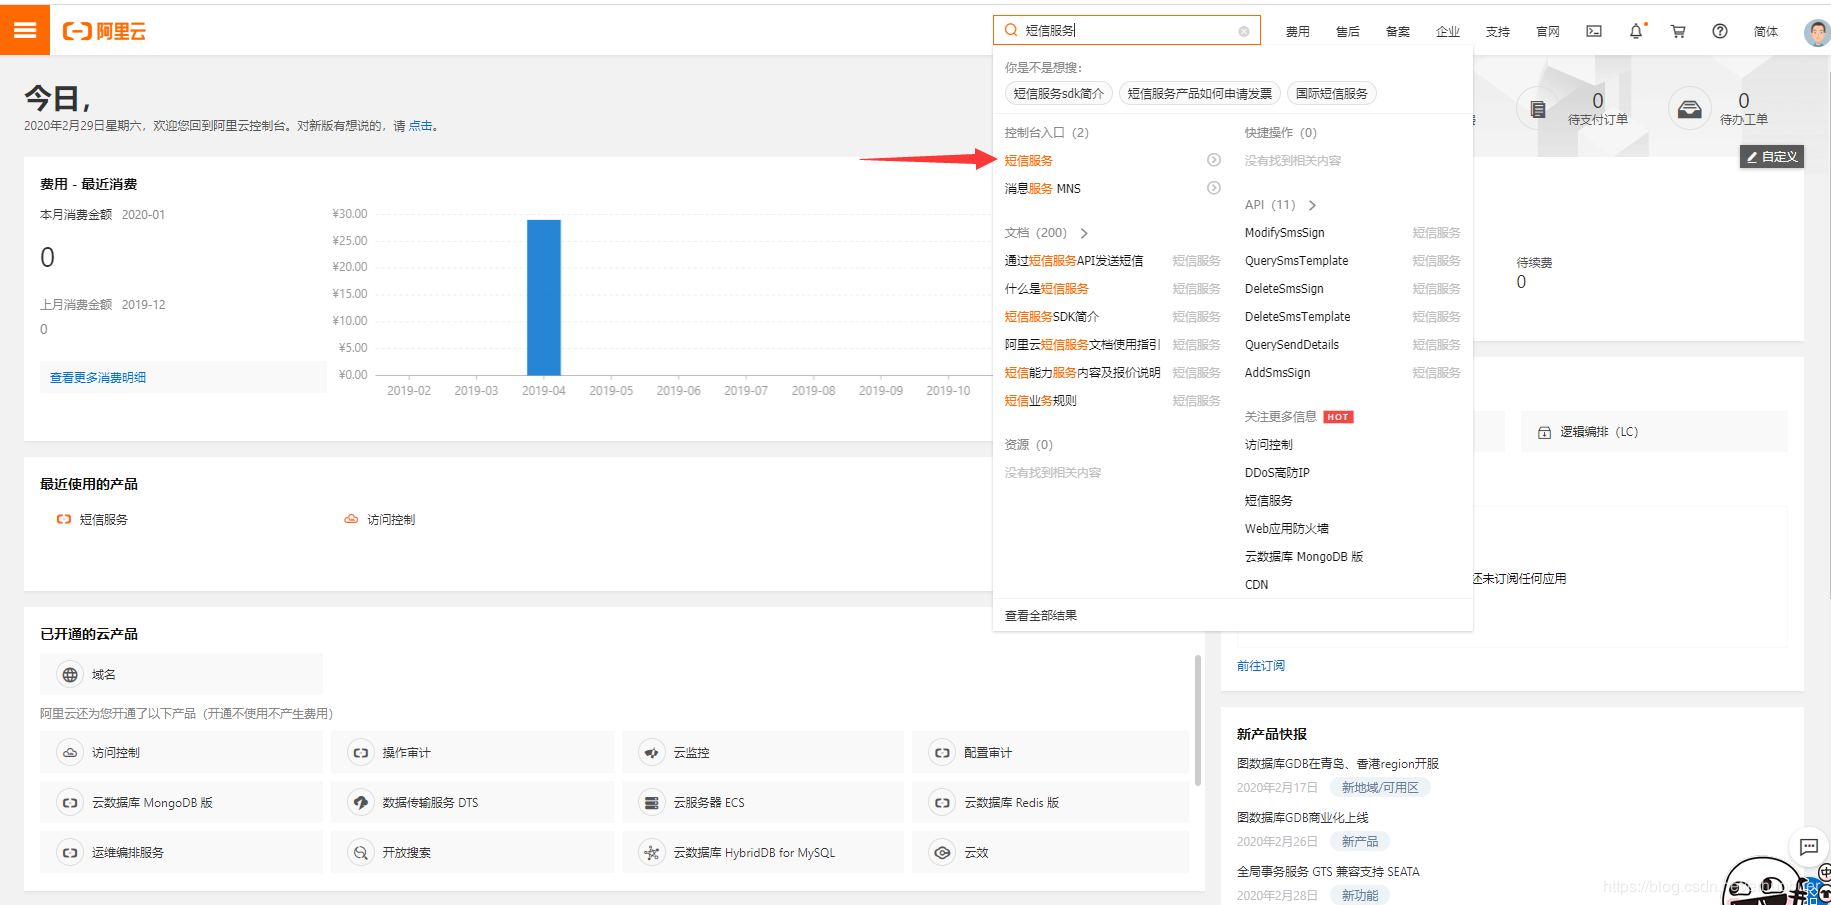This screenshot has width=1831, height=905.
Task: Select the 国际短信服务 suggestion chip
Action: tap(1332, 93)
